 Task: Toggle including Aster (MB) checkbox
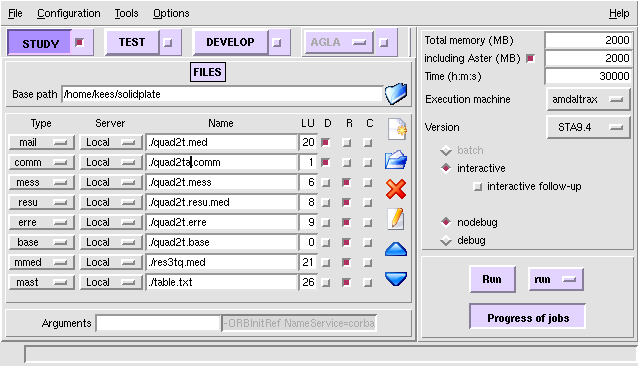click(530, 59)
